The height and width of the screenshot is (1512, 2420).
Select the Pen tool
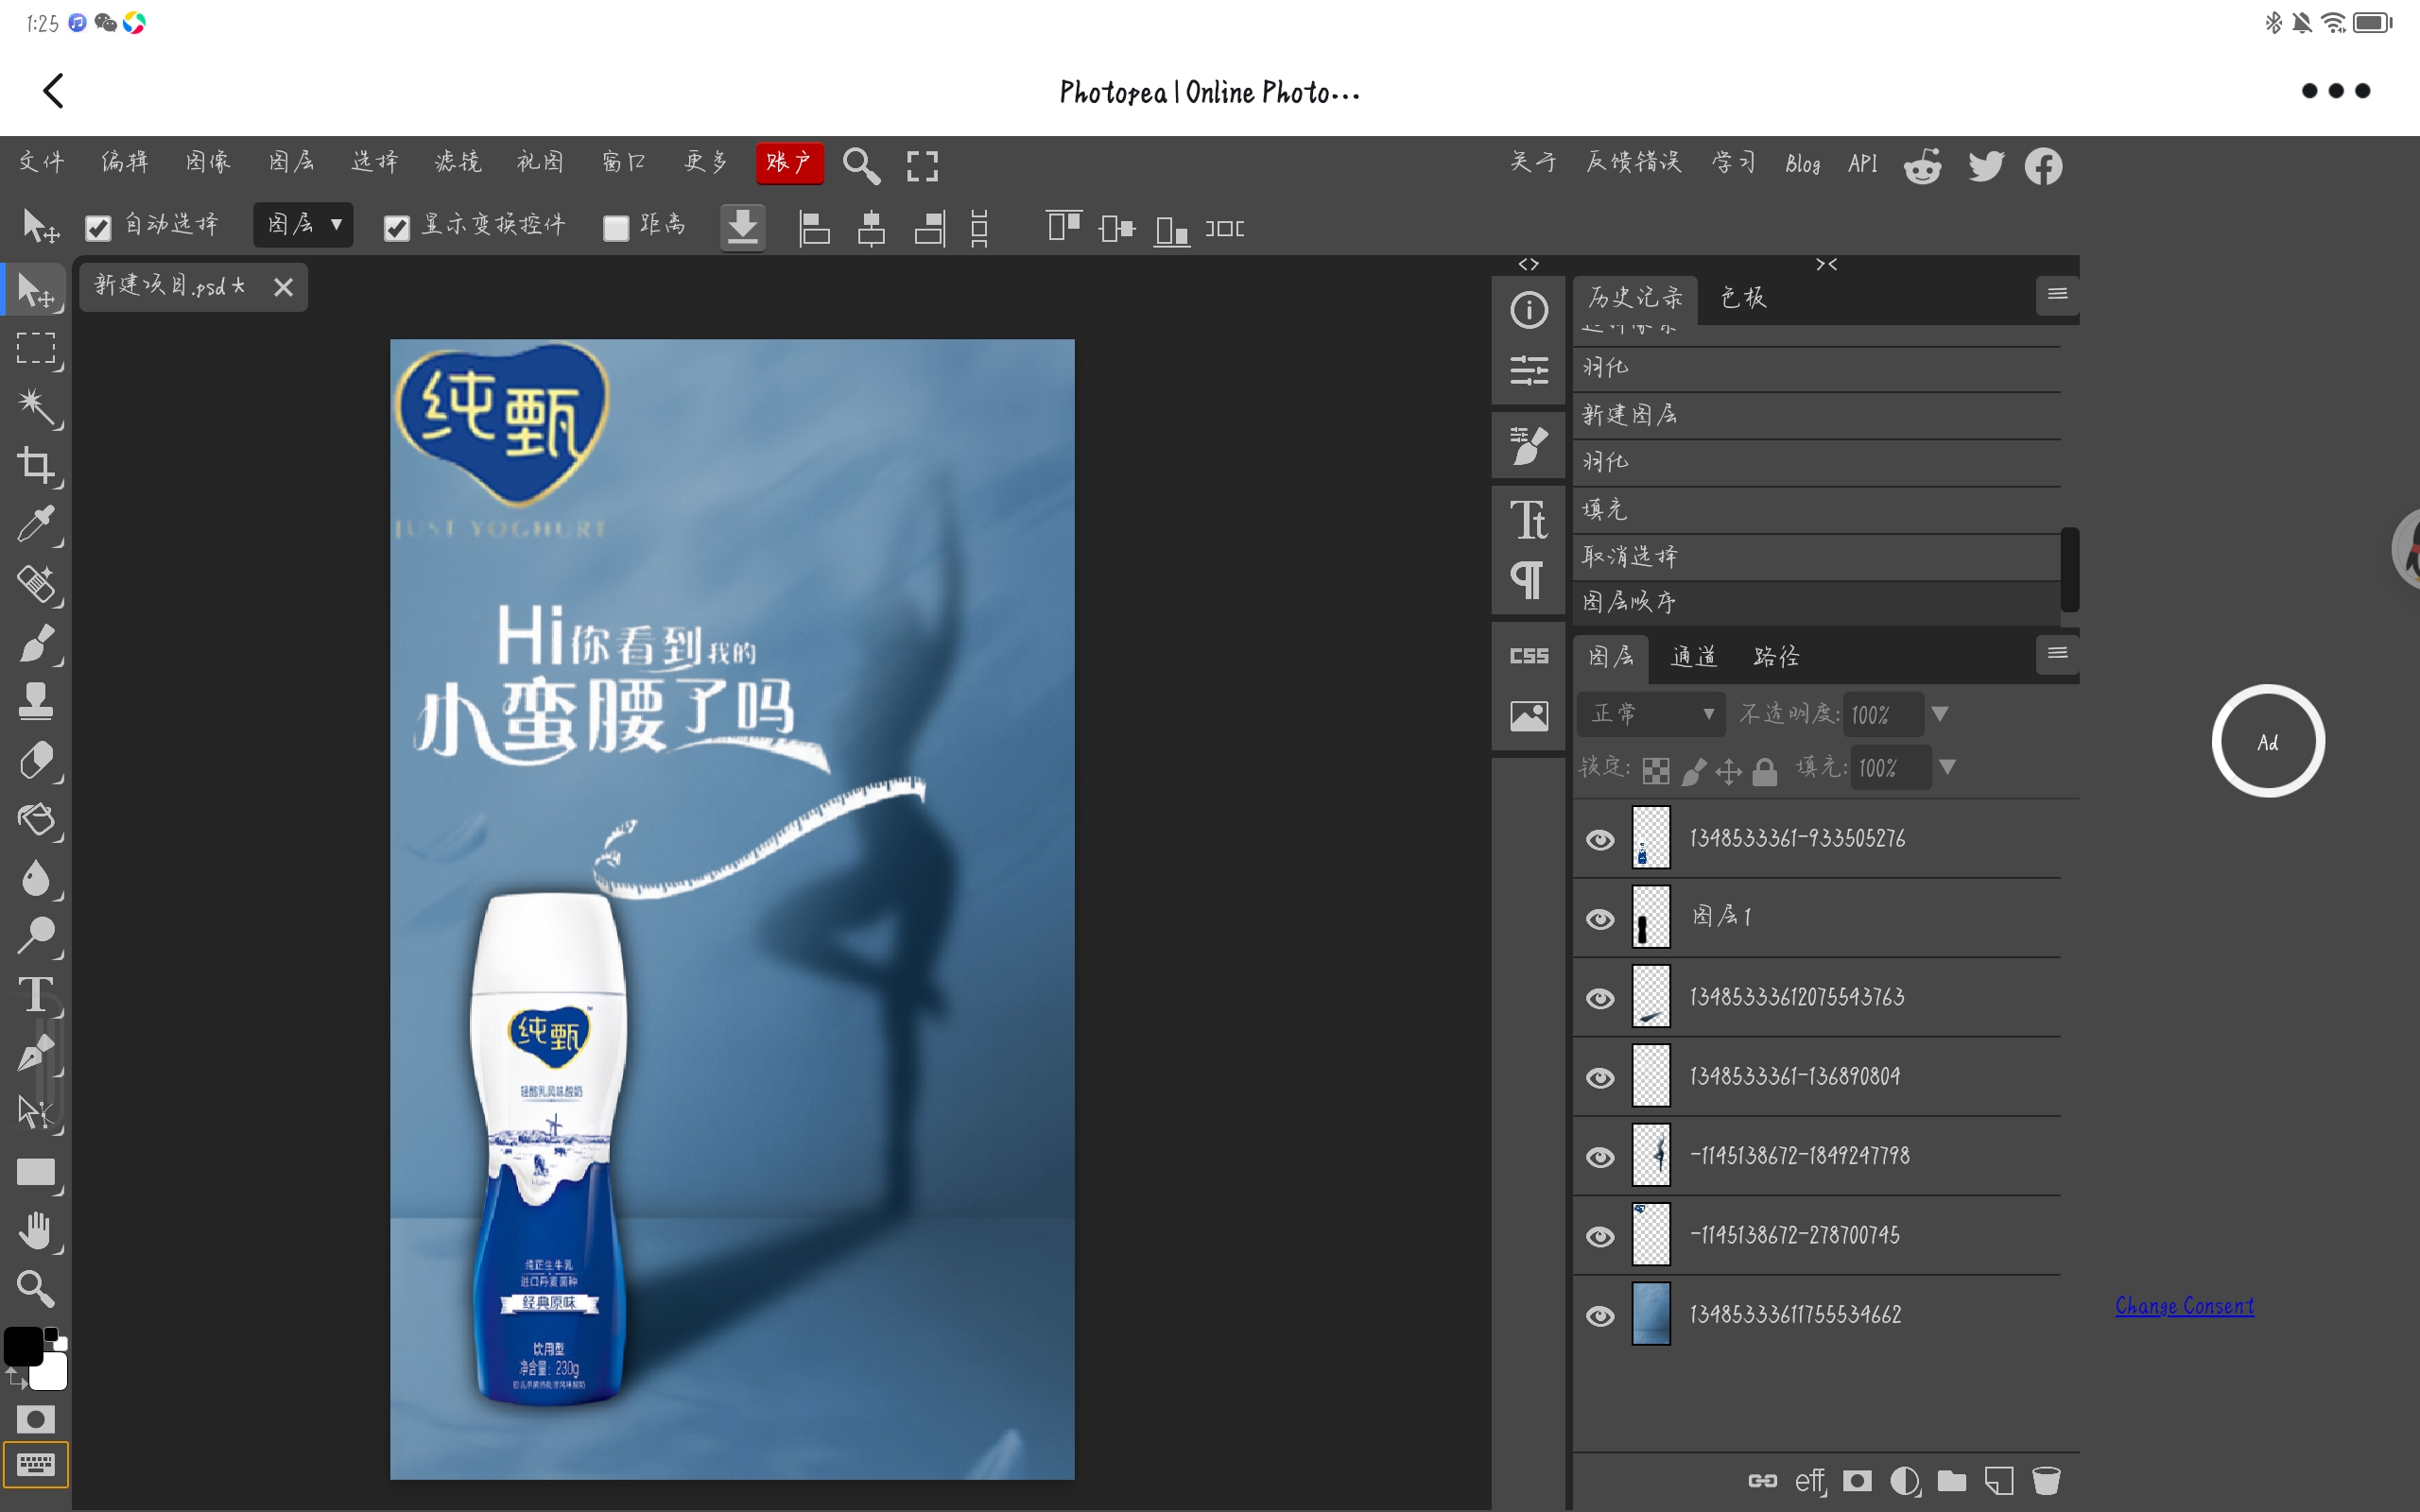[x=36, y=1054]
